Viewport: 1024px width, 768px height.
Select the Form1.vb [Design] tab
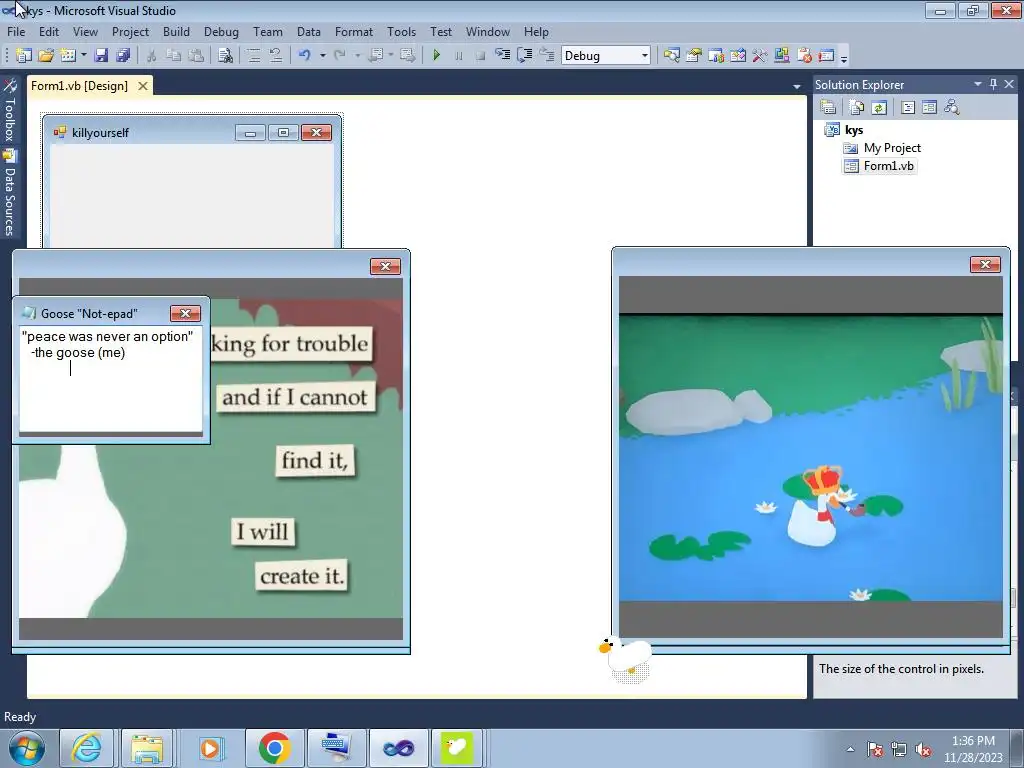(x=80, y=86)
